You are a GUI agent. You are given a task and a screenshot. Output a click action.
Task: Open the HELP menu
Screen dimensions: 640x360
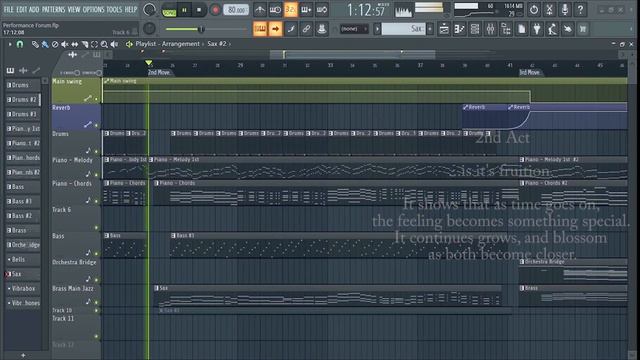(x=131, y=9)
